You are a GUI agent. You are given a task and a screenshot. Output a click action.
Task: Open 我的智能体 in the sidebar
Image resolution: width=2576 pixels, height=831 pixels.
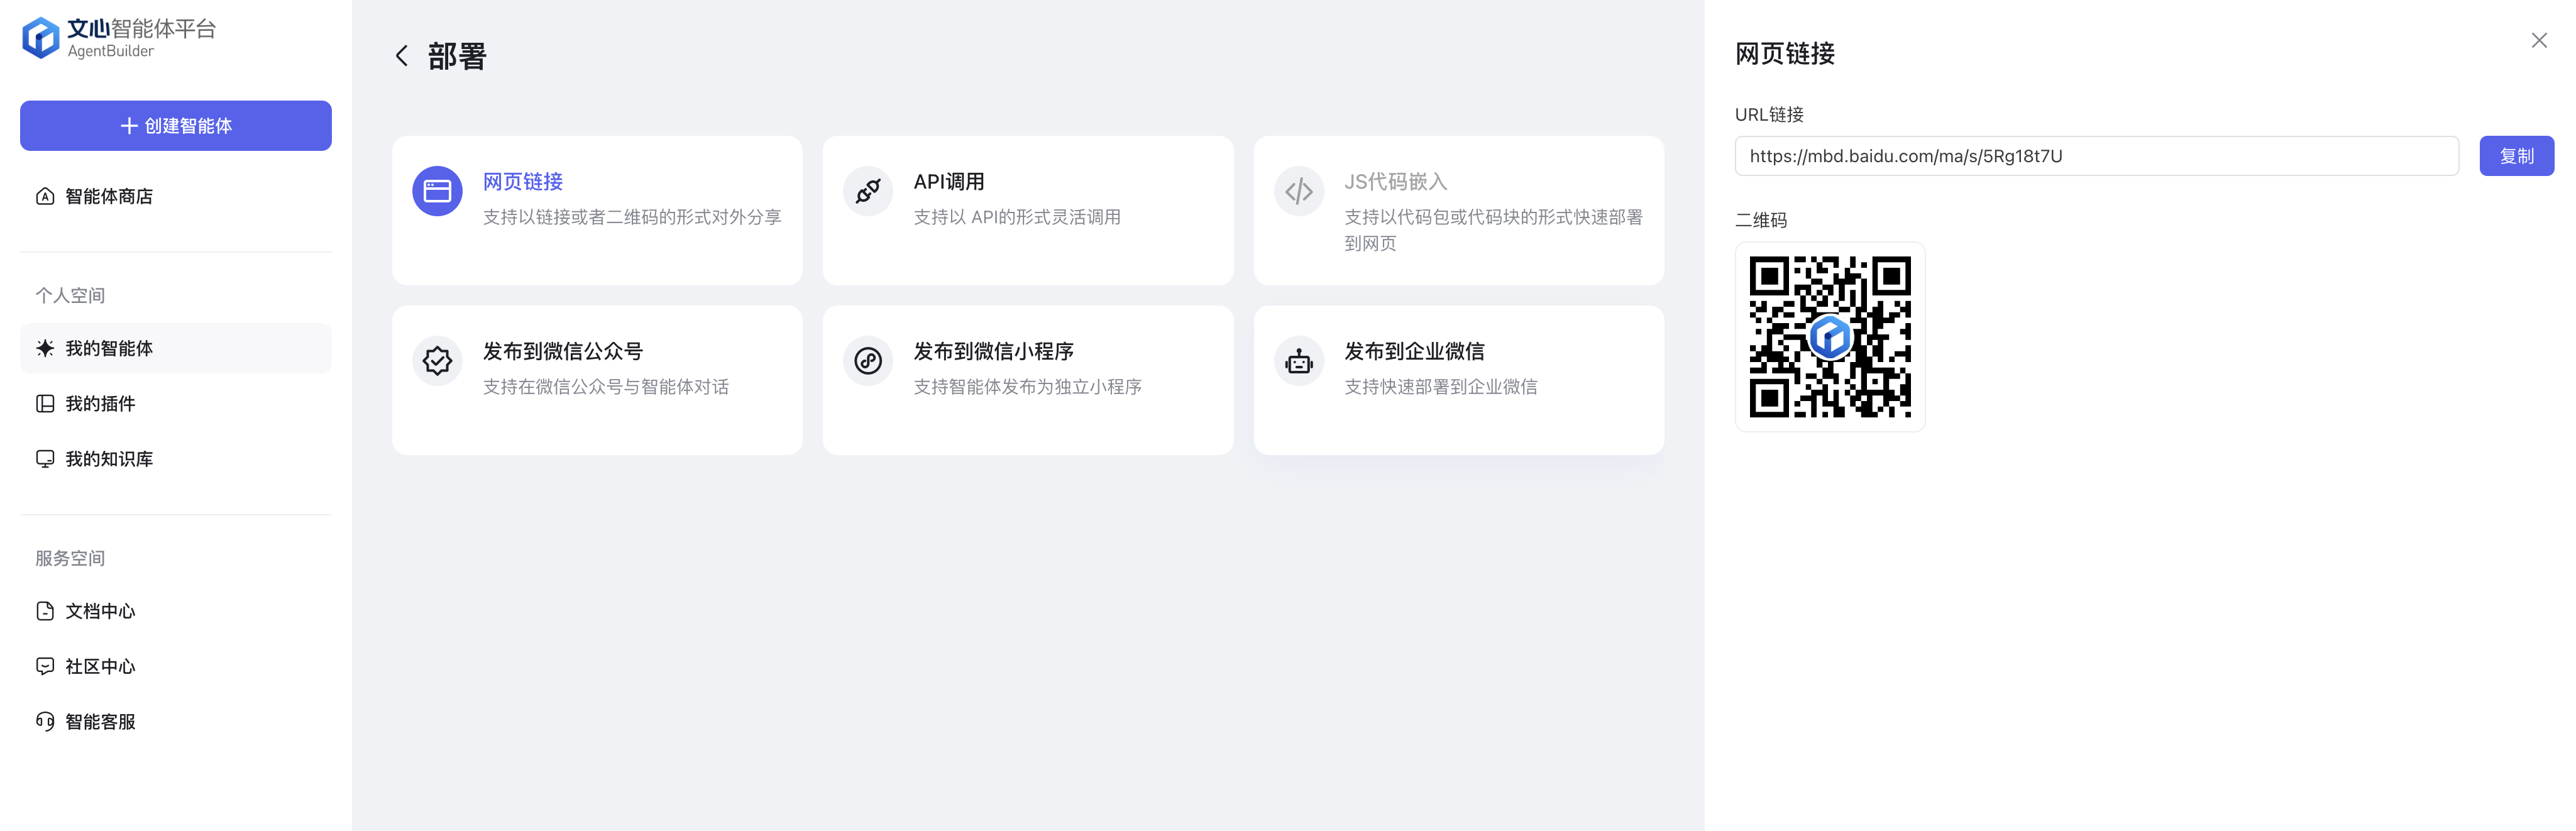tap(108, 348)
